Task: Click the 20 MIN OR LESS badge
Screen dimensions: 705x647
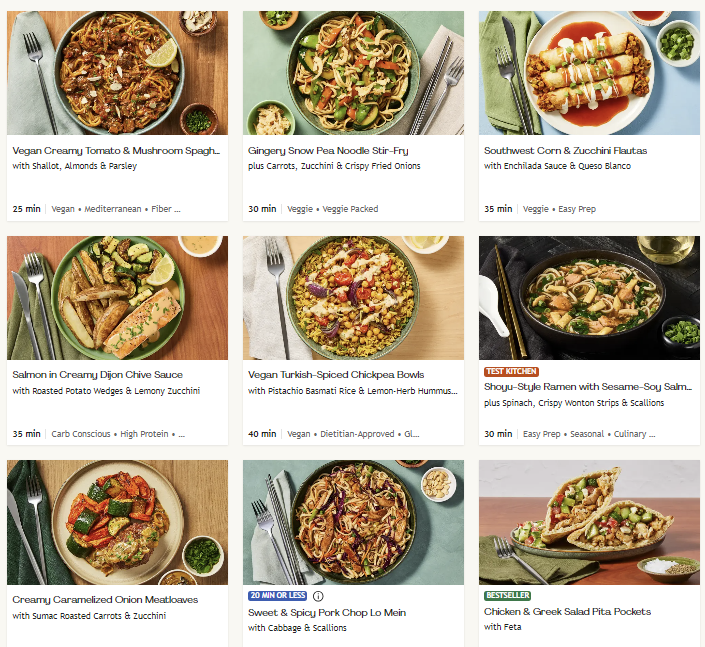Action: (277, 596)
